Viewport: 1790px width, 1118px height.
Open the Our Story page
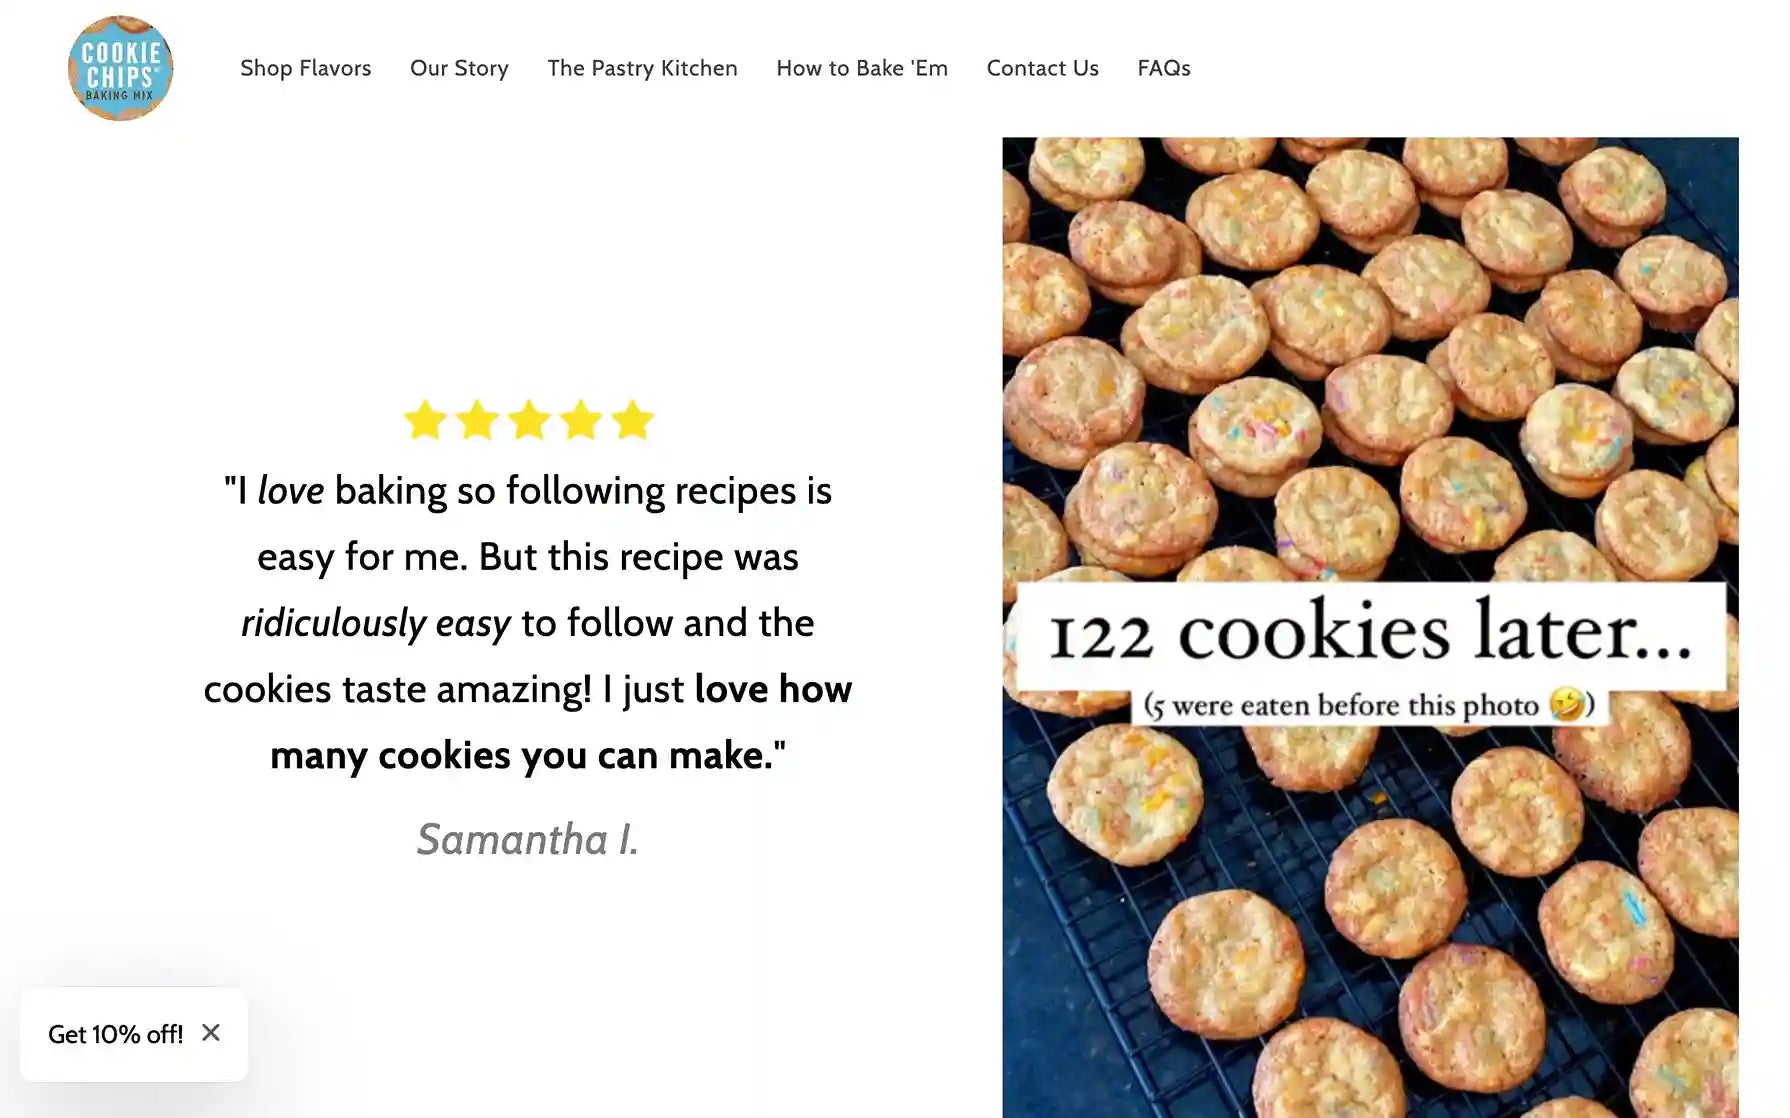point(459,68)
